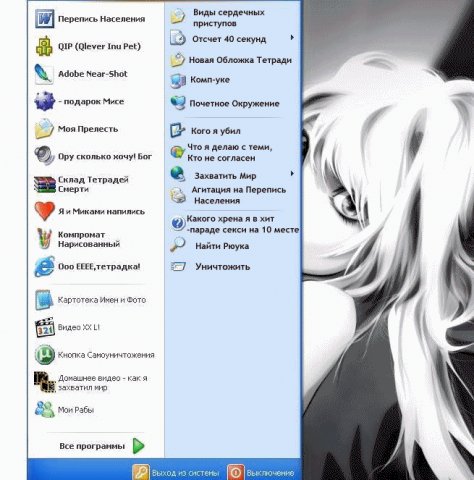Open the clapperboard icon Видео XX LI
The width and height of the screenshot is (474, 480).
[x=45, y=327]
